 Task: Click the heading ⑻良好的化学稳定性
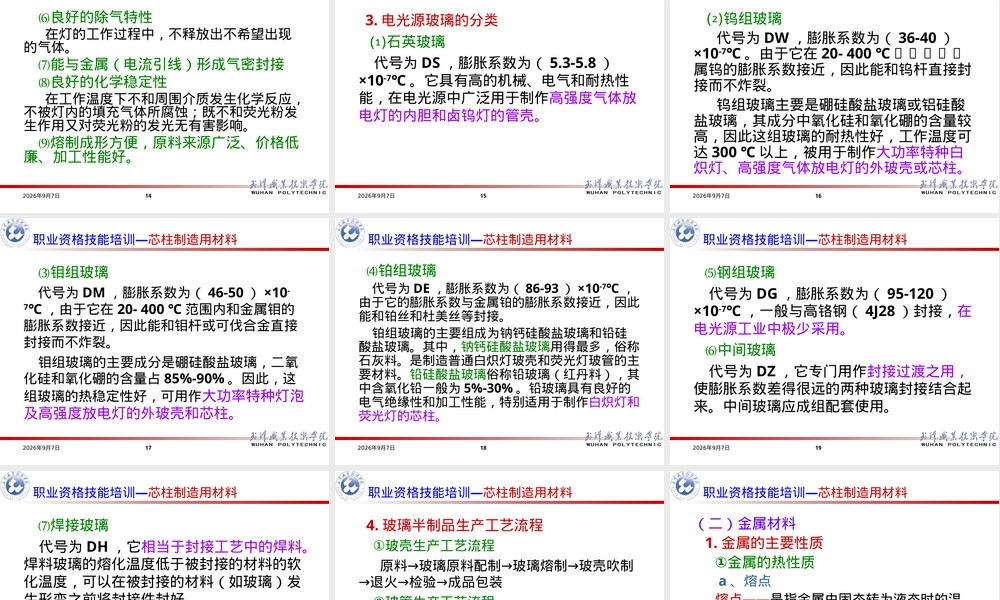(102, 82)
